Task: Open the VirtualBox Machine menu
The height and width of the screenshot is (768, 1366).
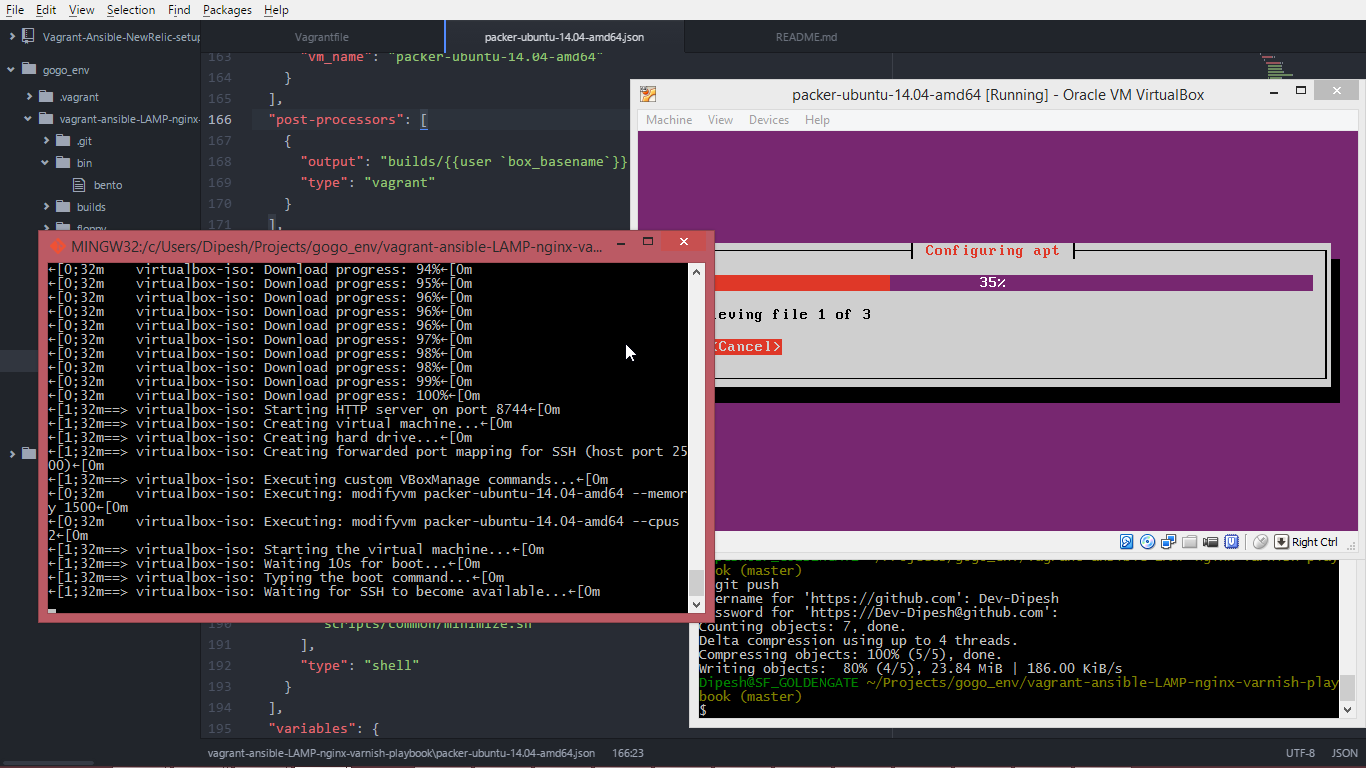Action: click(x=669, y=120)
